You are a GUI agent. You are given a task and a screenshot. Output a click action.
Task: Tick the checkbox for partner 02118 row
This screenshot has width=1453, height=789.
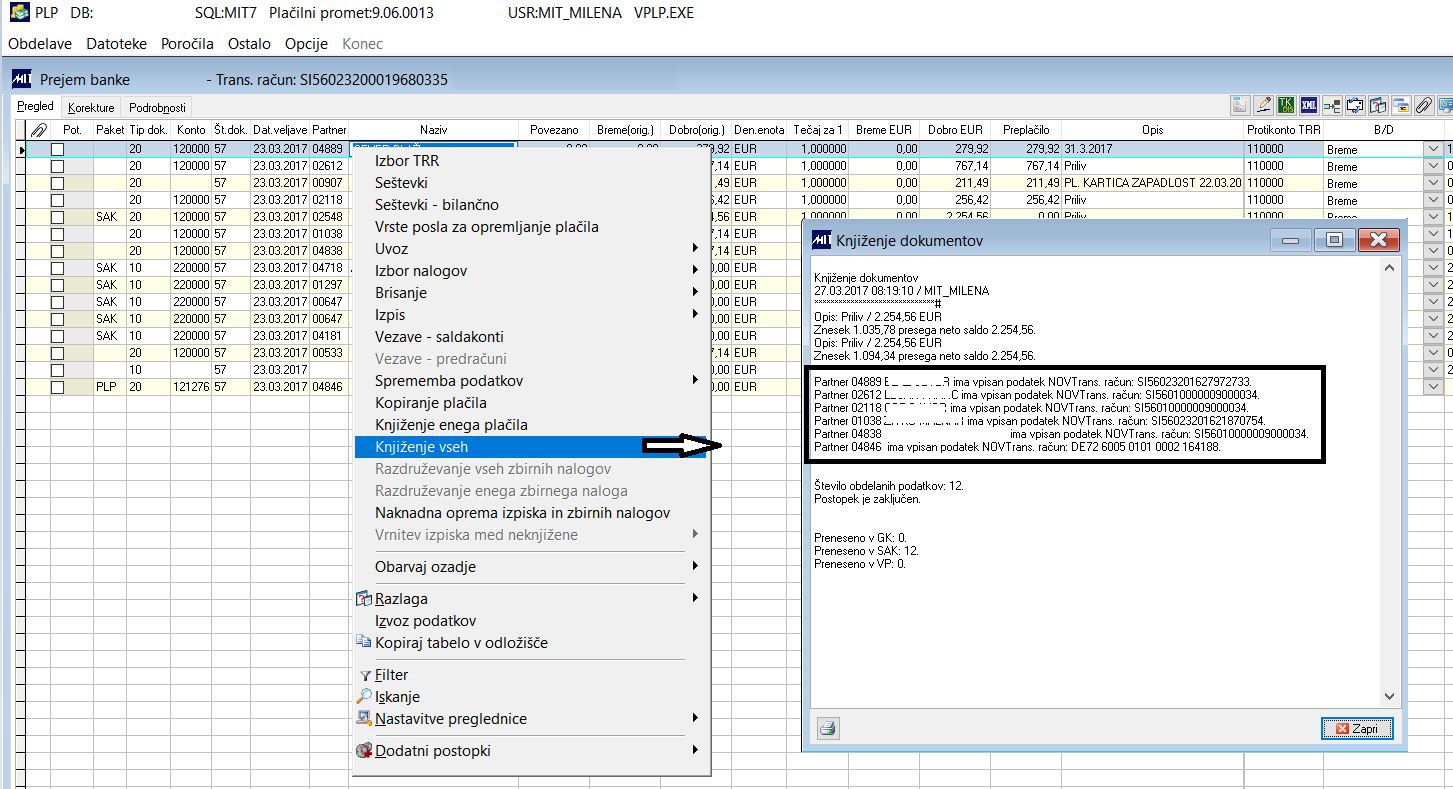pos(58,200)
